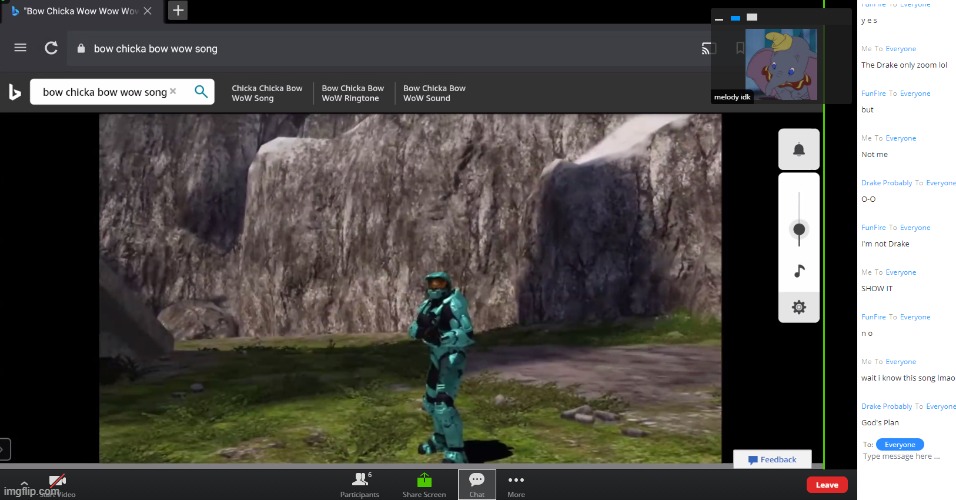Open the browser hamburger menu

click(20, 48)
